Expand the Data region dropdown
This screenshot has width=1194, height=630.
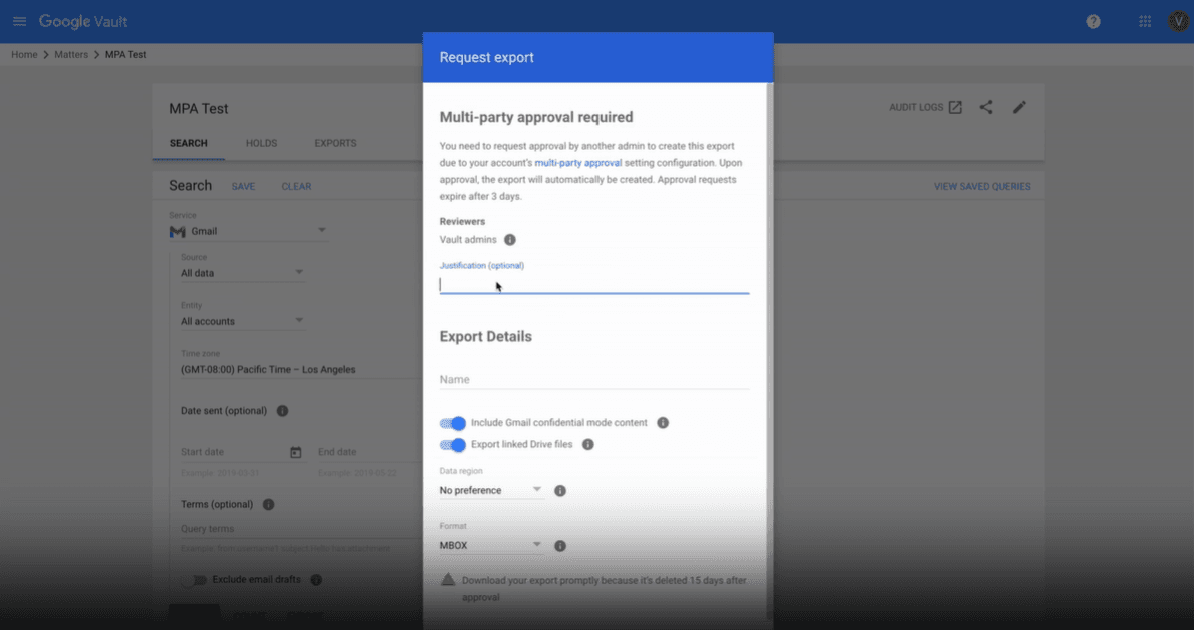pyautogui.click(x=491, y=490)
